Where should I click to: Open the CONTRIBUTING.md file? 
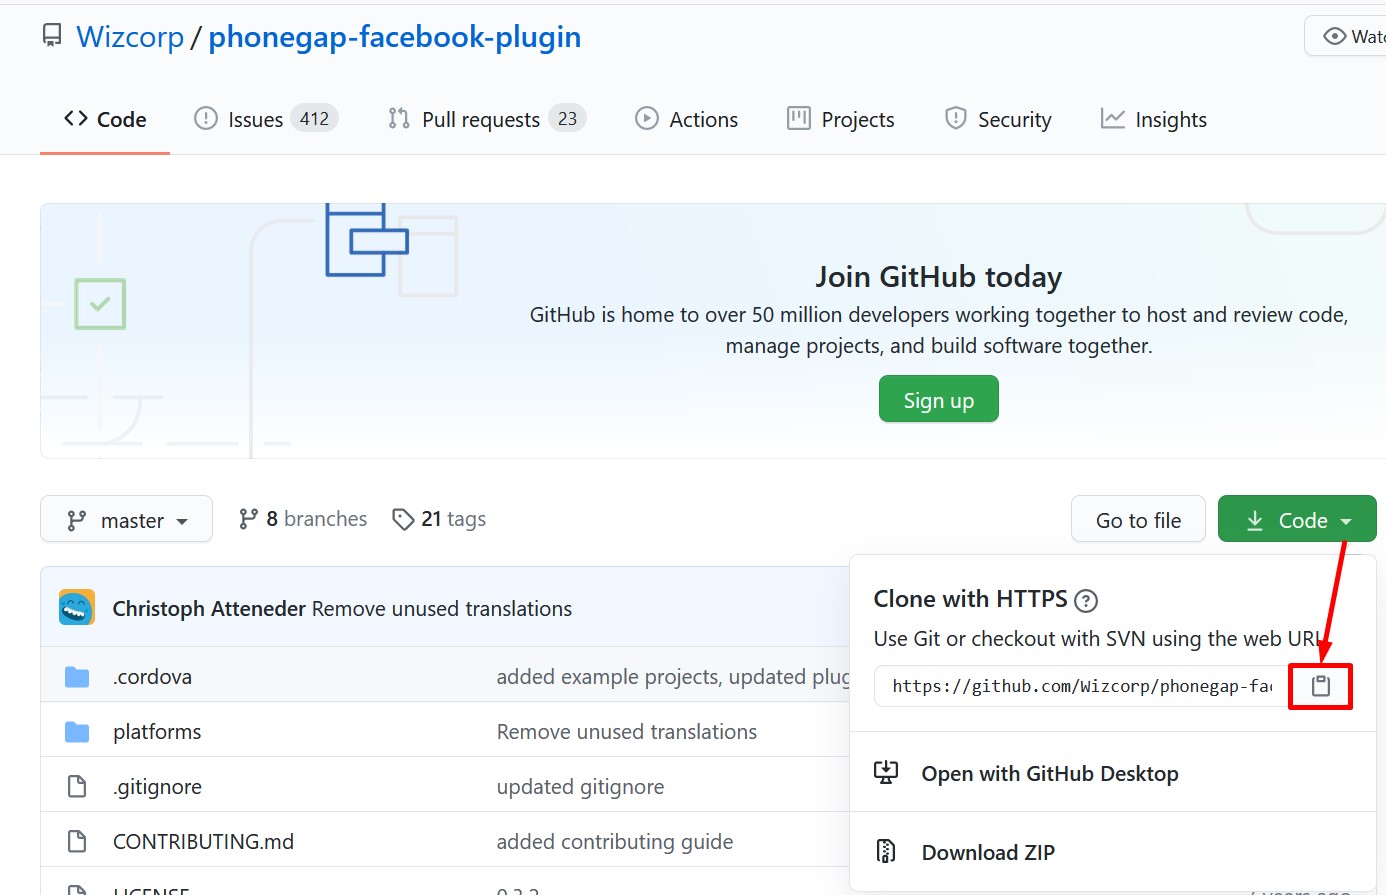point(203,842)
